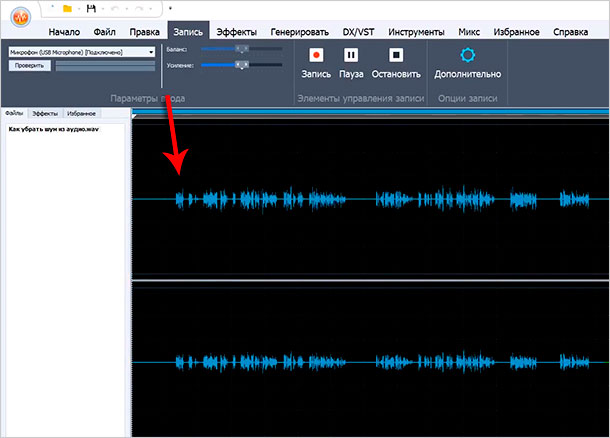Image resolution: width=610 pixels, height=438 pixels.
Task: Adjust the Баланс slider handle
Action: point(242,49)
